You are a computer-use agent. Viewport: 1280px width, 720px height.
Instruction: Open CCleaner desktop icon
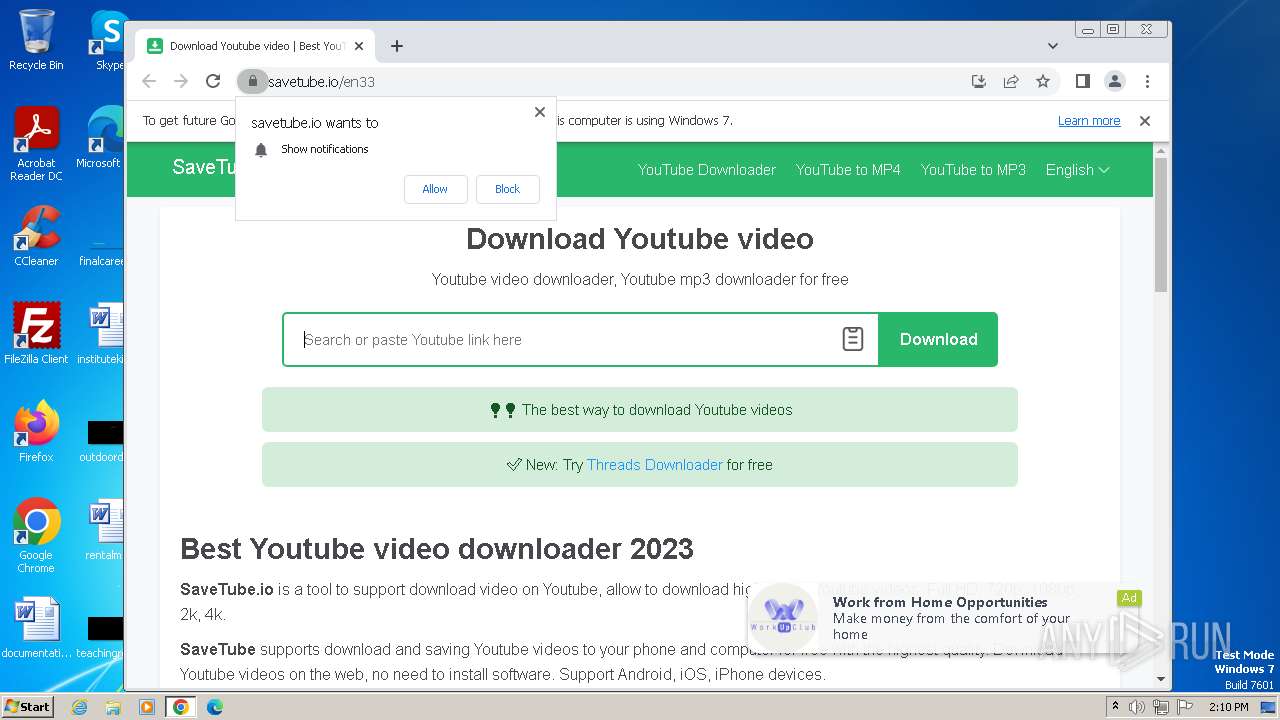click(36, 236)
